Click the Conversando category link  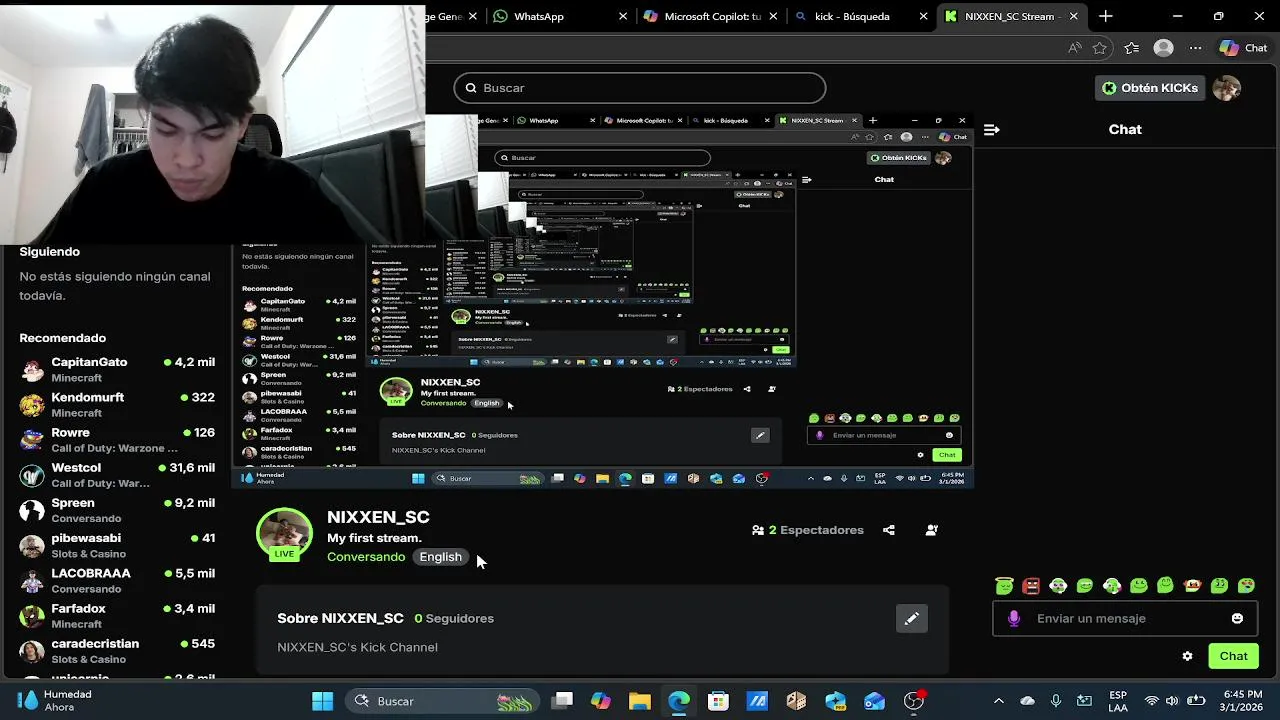tap(366, 557)
